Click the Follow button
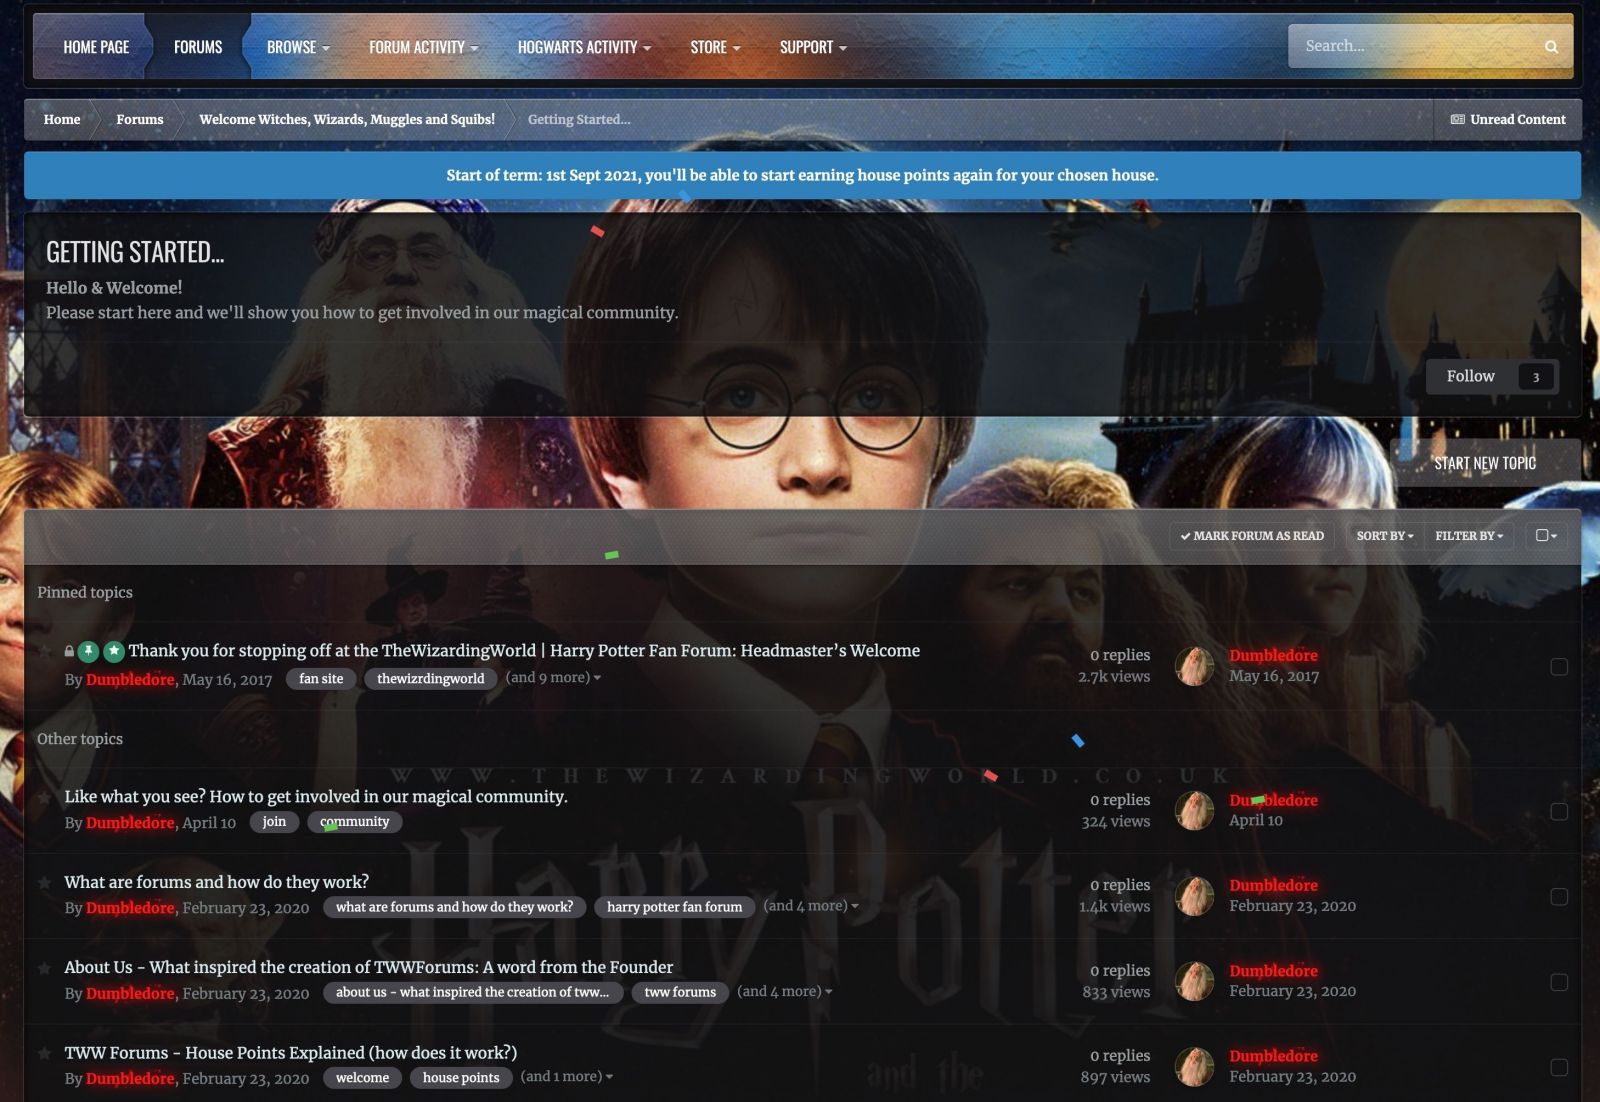1600x1102 pixels. pyautogui.click(x=1470, y=376)
